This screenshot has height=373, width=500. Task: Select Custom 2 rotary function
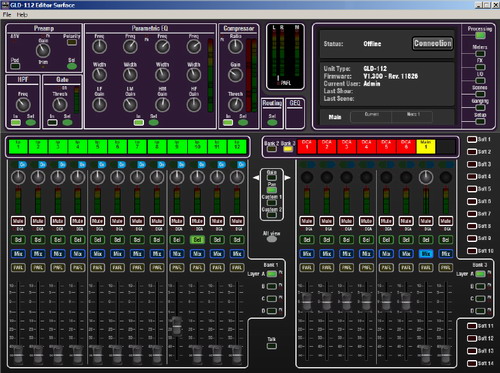[272, 215]
